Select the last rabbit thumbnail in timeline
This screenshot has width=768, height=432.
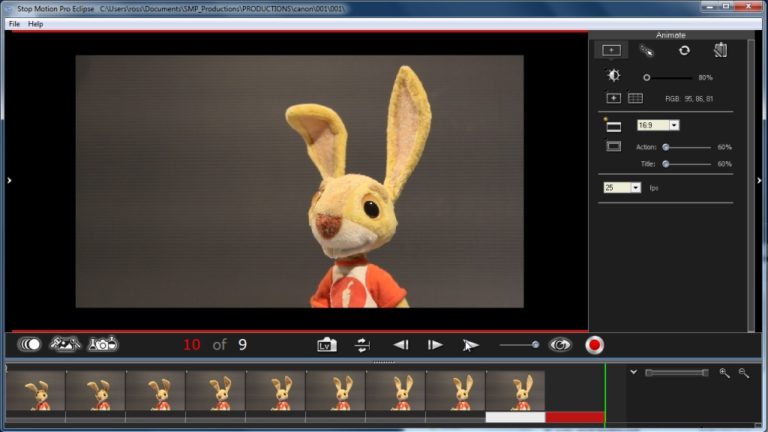(515, 390)
